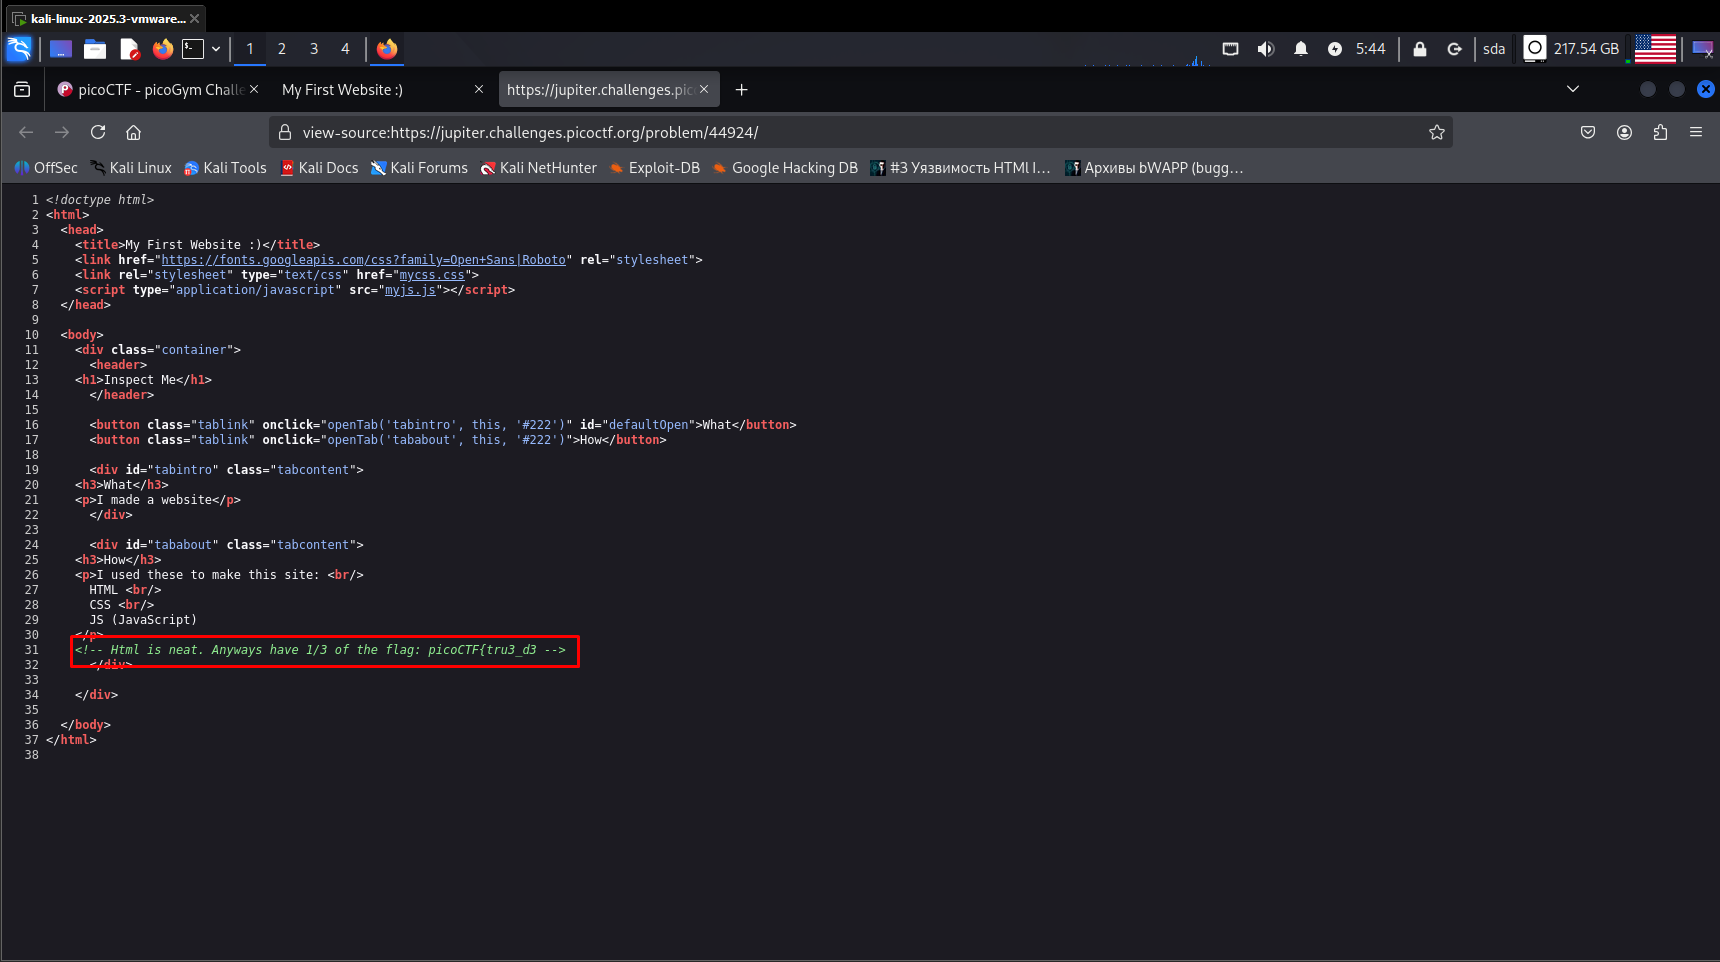
Task: Open the Kali applications menu
Action: pyautogui.click(x=19, y=49)
